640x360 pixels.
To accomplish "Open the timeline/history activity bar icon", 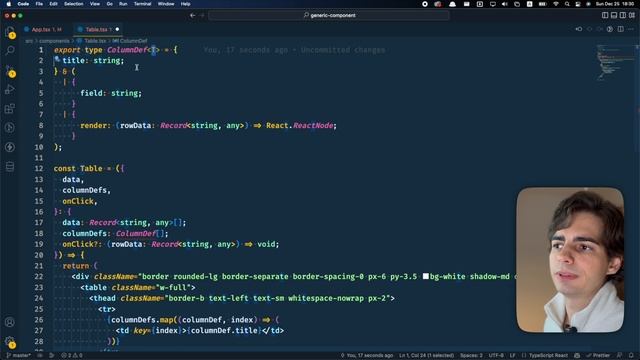I will [10, 128].
